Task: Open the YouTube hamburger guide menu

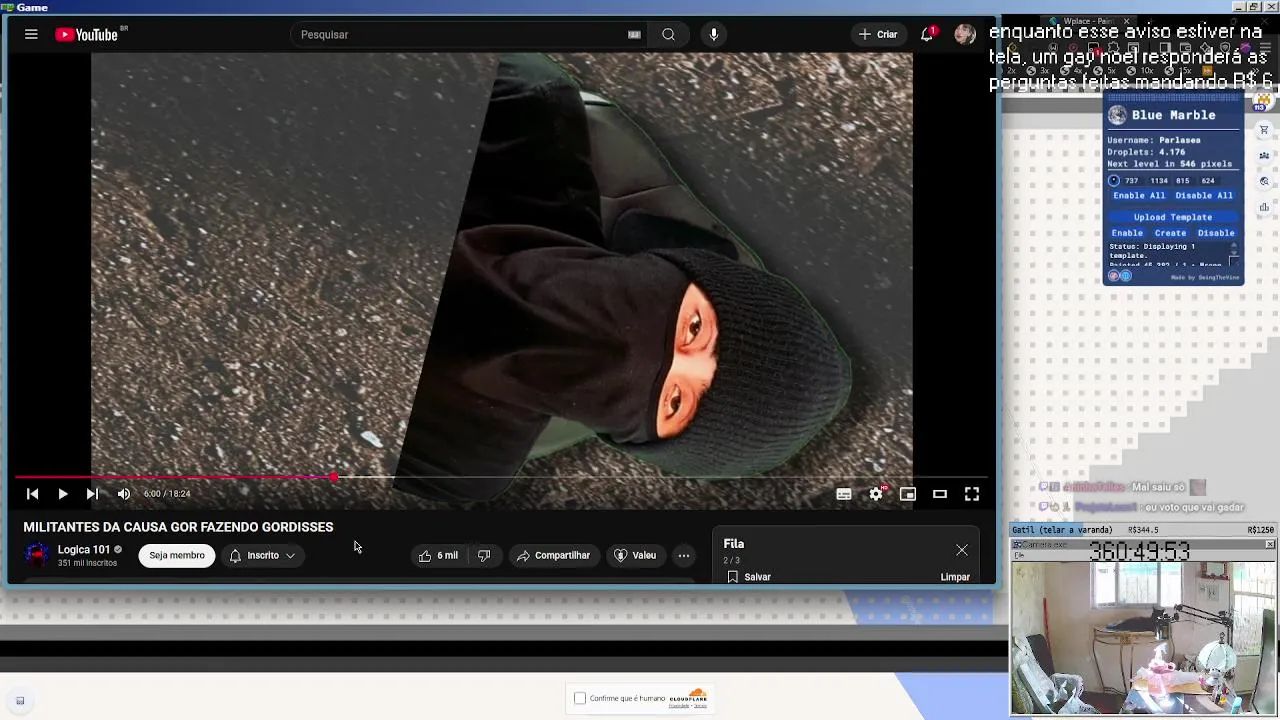Action: click(31, 34)
